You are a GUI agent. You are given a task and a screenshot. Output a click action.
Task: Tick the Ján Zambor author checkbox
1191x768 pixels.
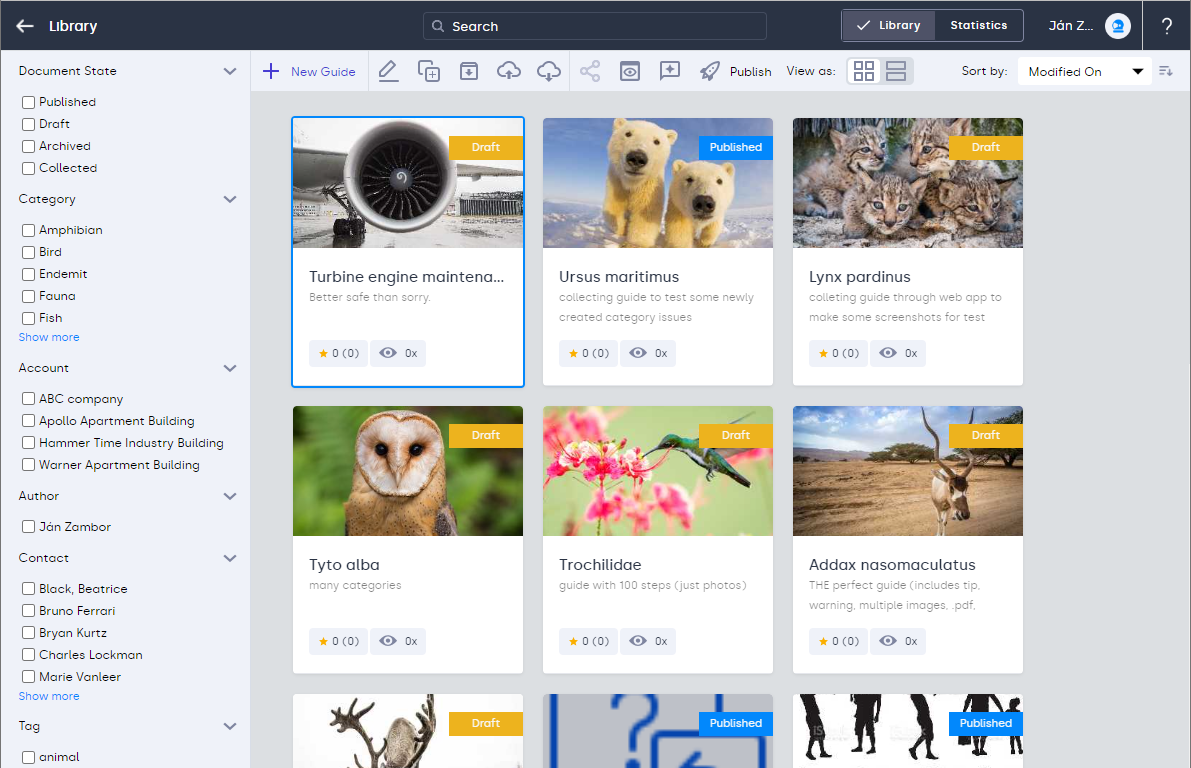point(28,526)
